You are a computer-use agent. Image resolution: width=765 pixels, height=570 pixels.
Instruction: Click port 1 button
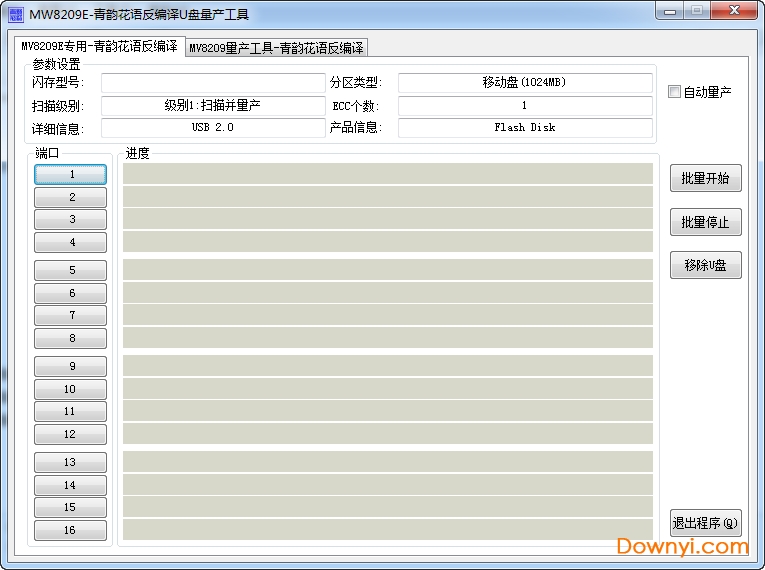click(70, 174)
